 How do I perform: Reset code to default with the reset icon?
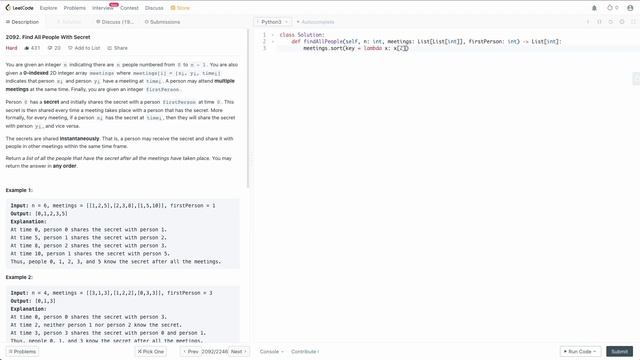[611, 22]
